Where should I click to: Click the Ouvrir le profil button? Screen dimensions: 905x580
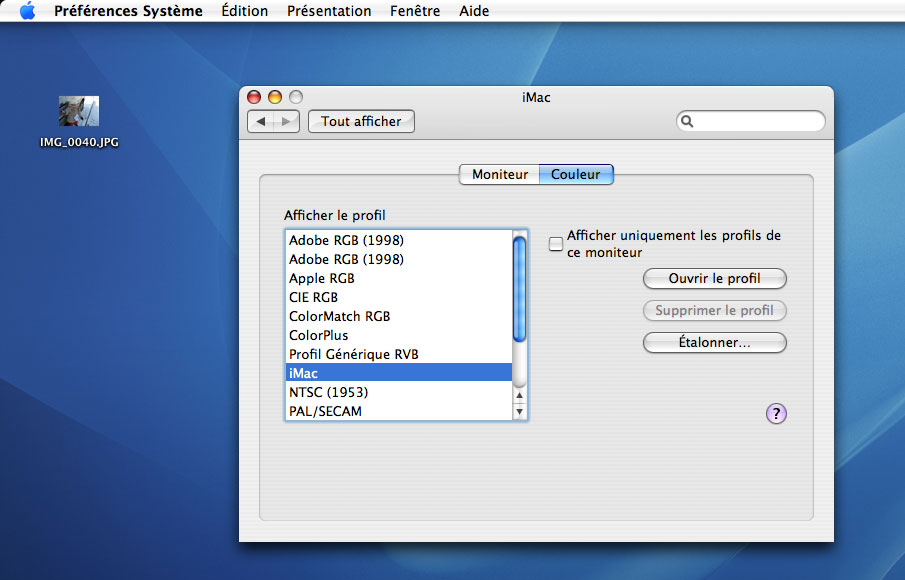tap(715, 279)
